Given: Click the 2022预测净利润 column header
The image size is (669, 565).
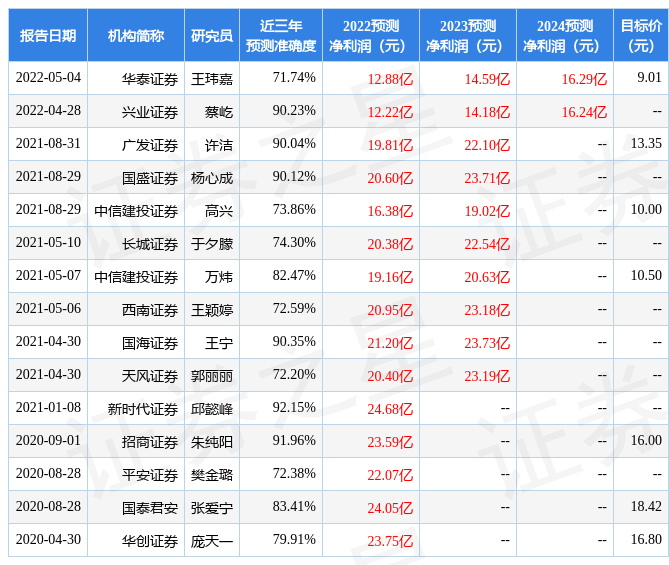Looking at the screenshot, I should click(371, 35).
